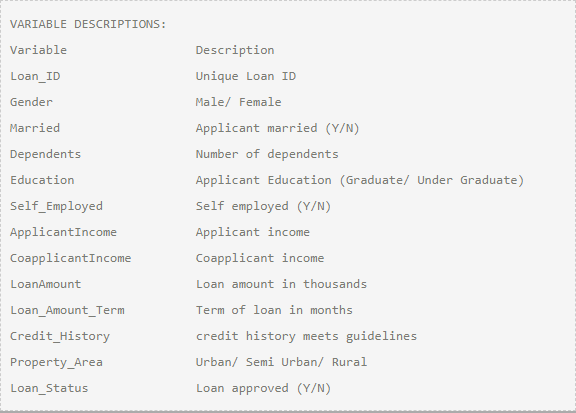Click the Gender variable text
576x413 pixels.
[x=31, y=102]
